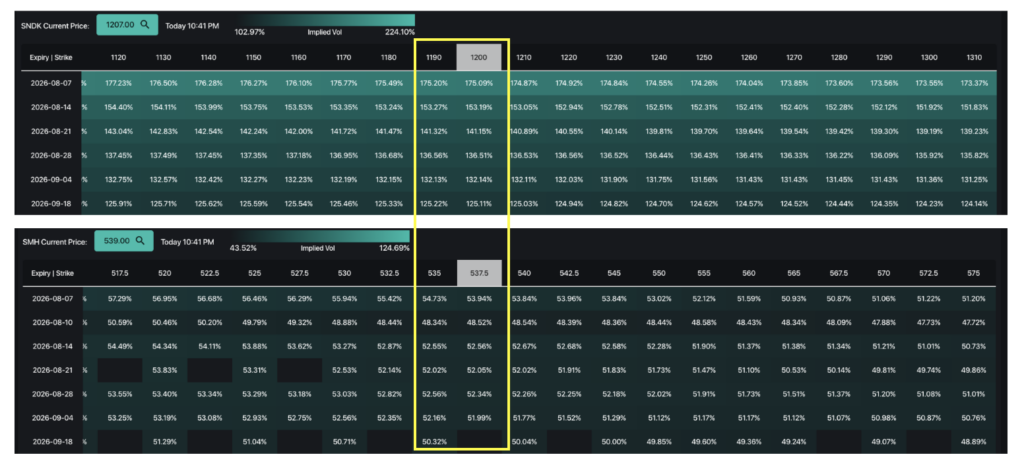Click the 53.55% implied vol cell
Screen dimensions: 1024x467
coord(118,394)
